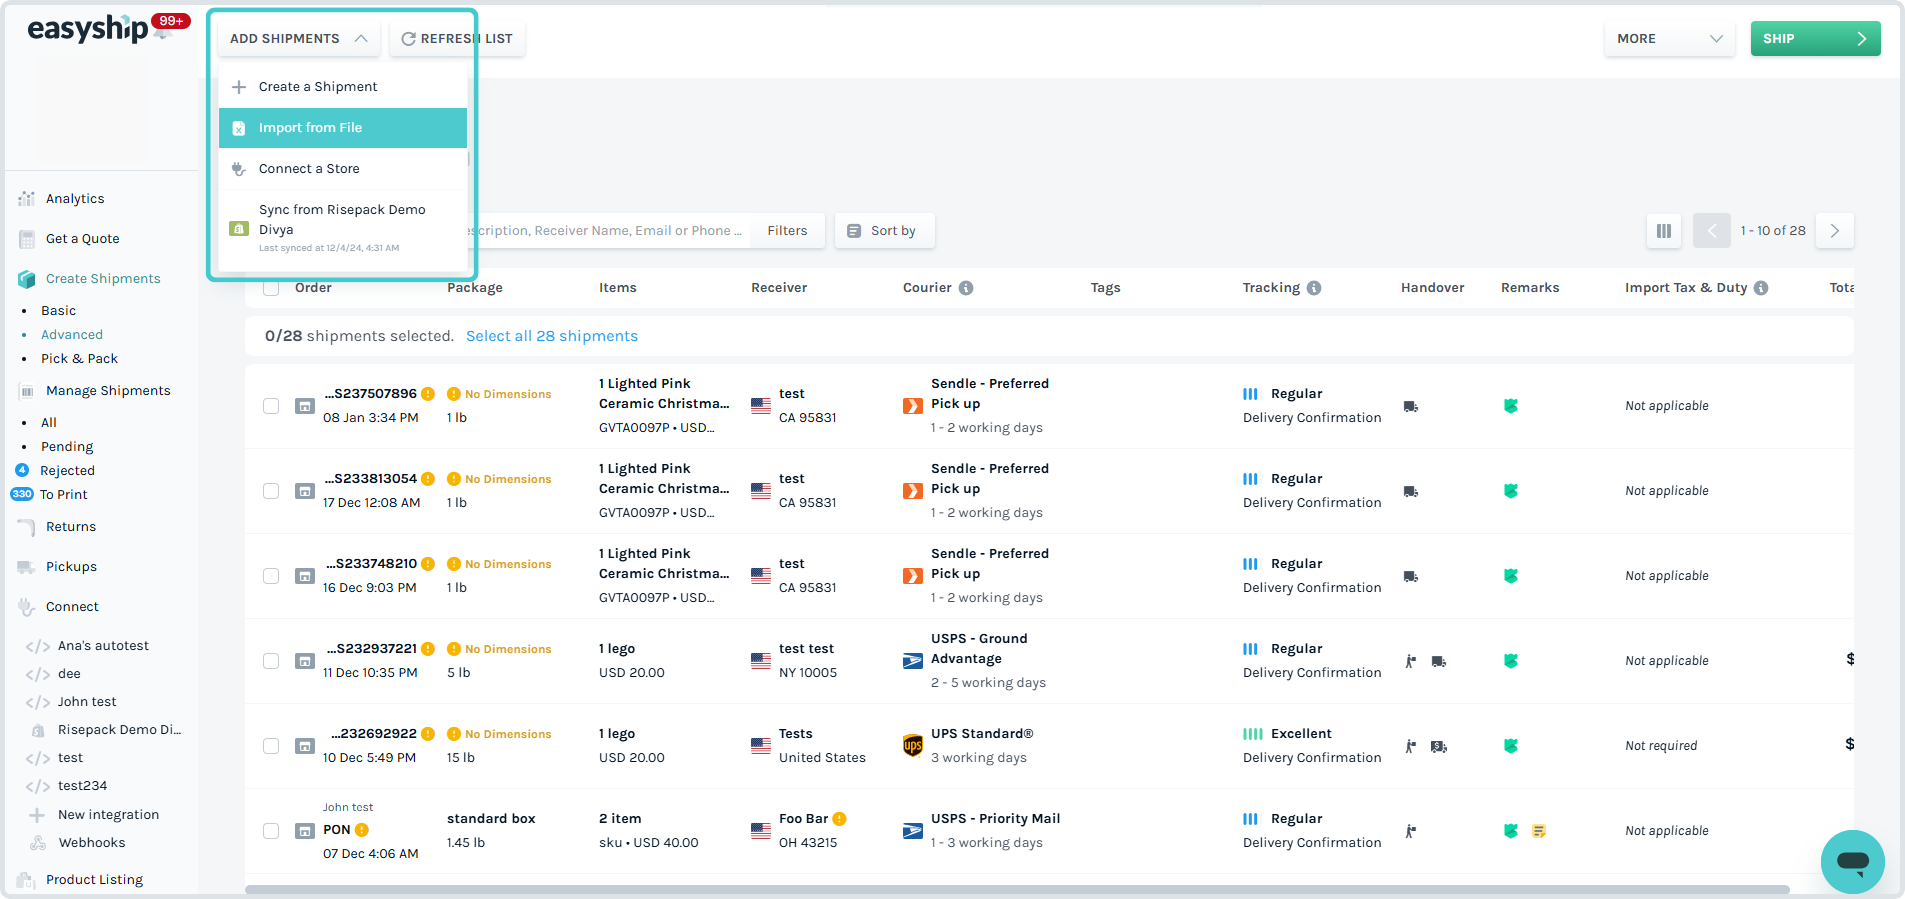Viewport: 1905px width, 899px height.
Task: Open the Sort by dropdown
Action: click(x=885, y=231)
